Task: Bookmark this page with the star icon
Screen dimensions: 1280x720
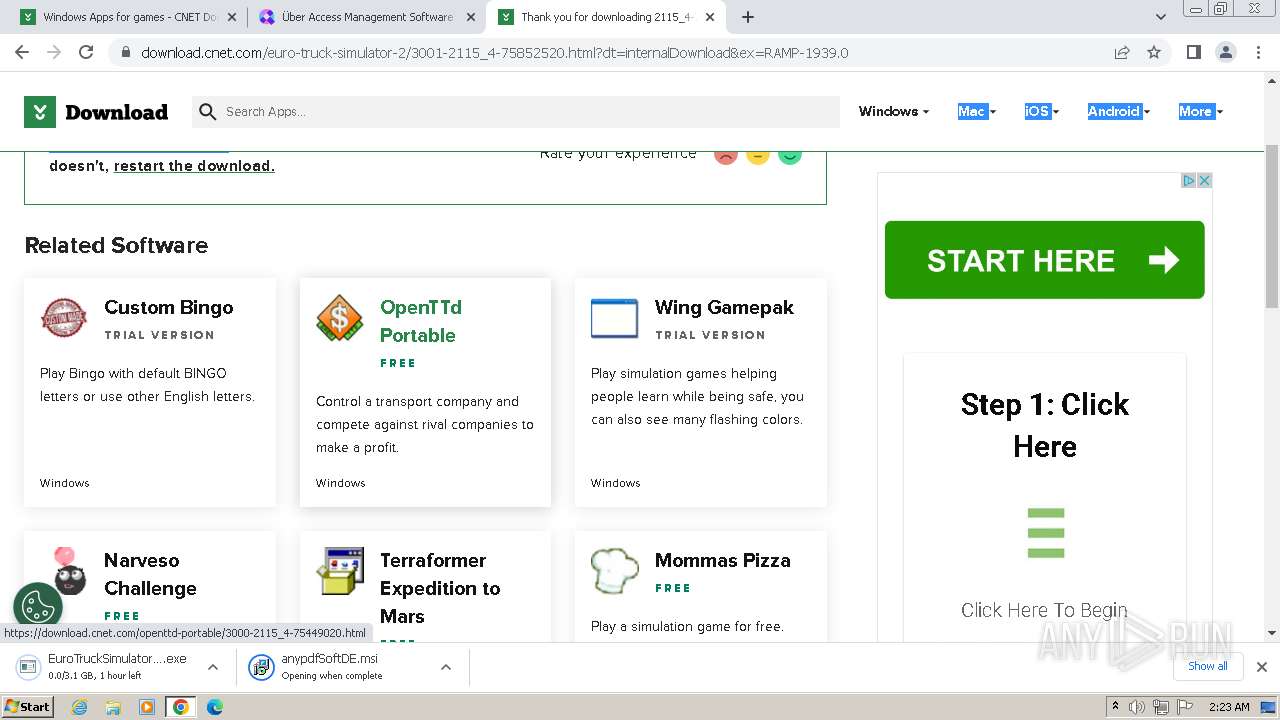Action: click(x=1154, y=52)
